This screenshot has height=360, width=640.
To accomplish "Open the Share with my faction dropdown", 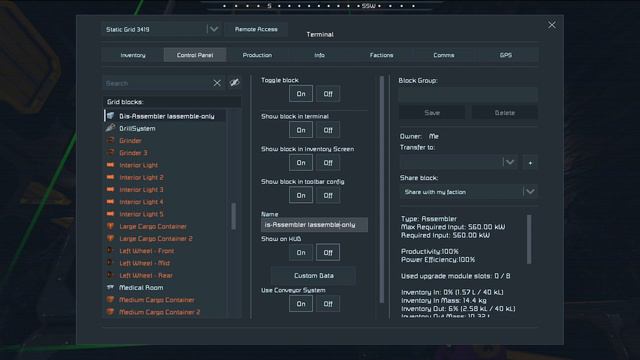I will 469,192.
